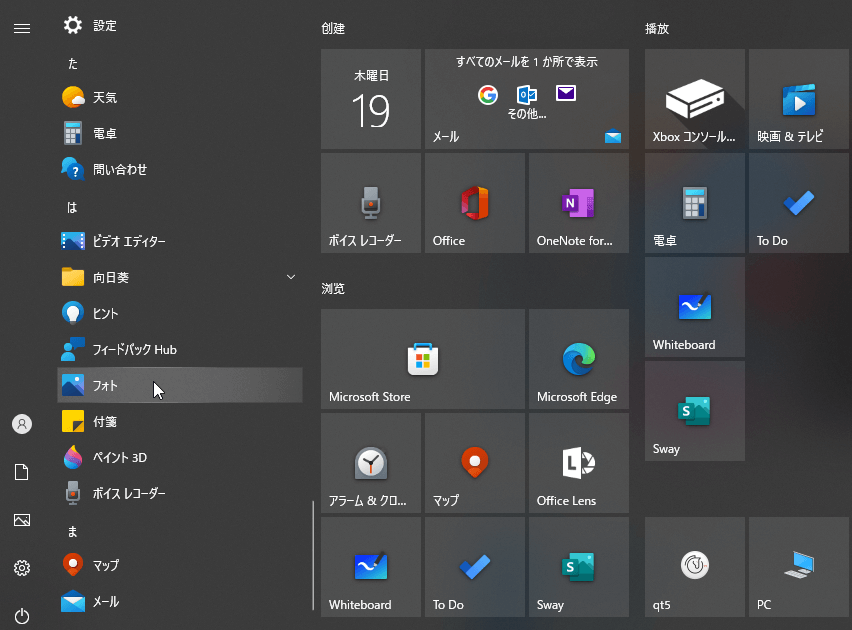852x630 pixels.
Task: Open the qt5 tile
Action: [694, 566]
